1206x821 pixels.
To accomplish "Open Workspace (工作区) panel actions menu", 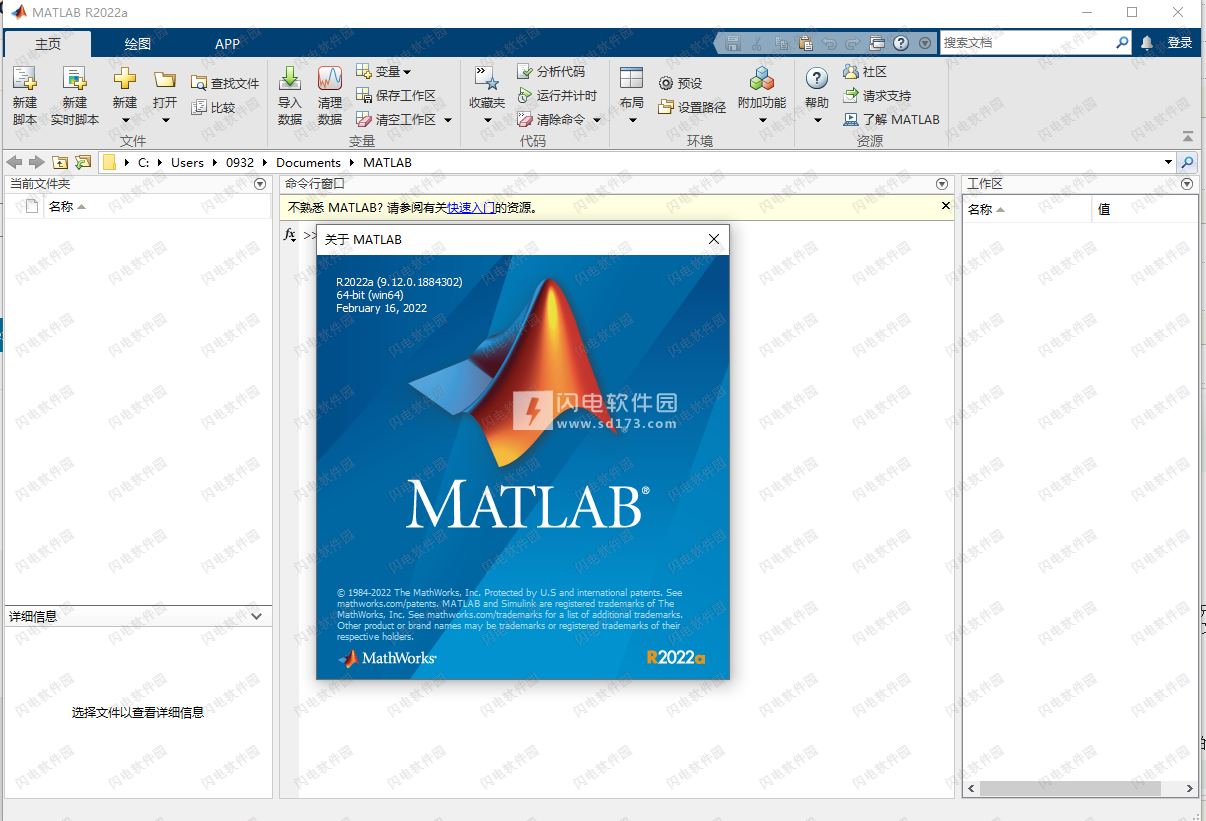I will tap(1187, 184).
